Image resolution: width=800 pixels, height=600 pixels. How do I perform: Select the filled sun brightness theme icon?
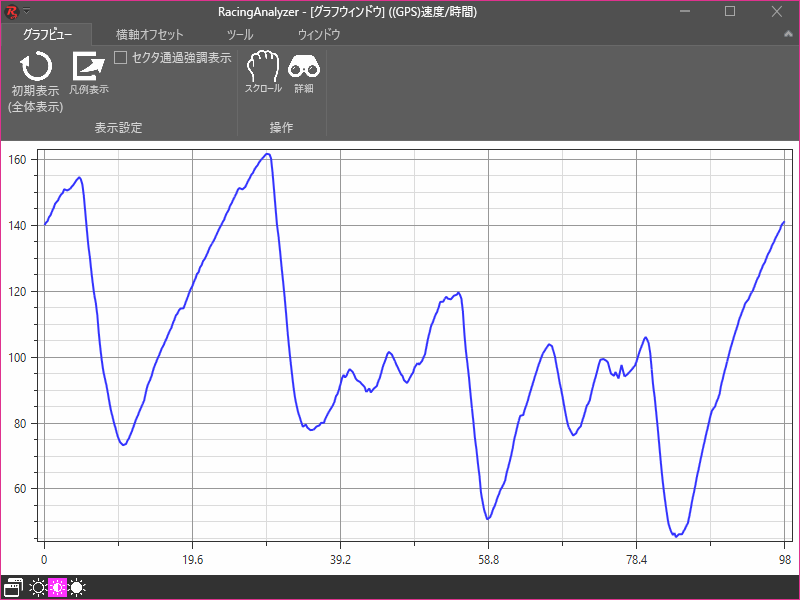[x=77, y=587]
